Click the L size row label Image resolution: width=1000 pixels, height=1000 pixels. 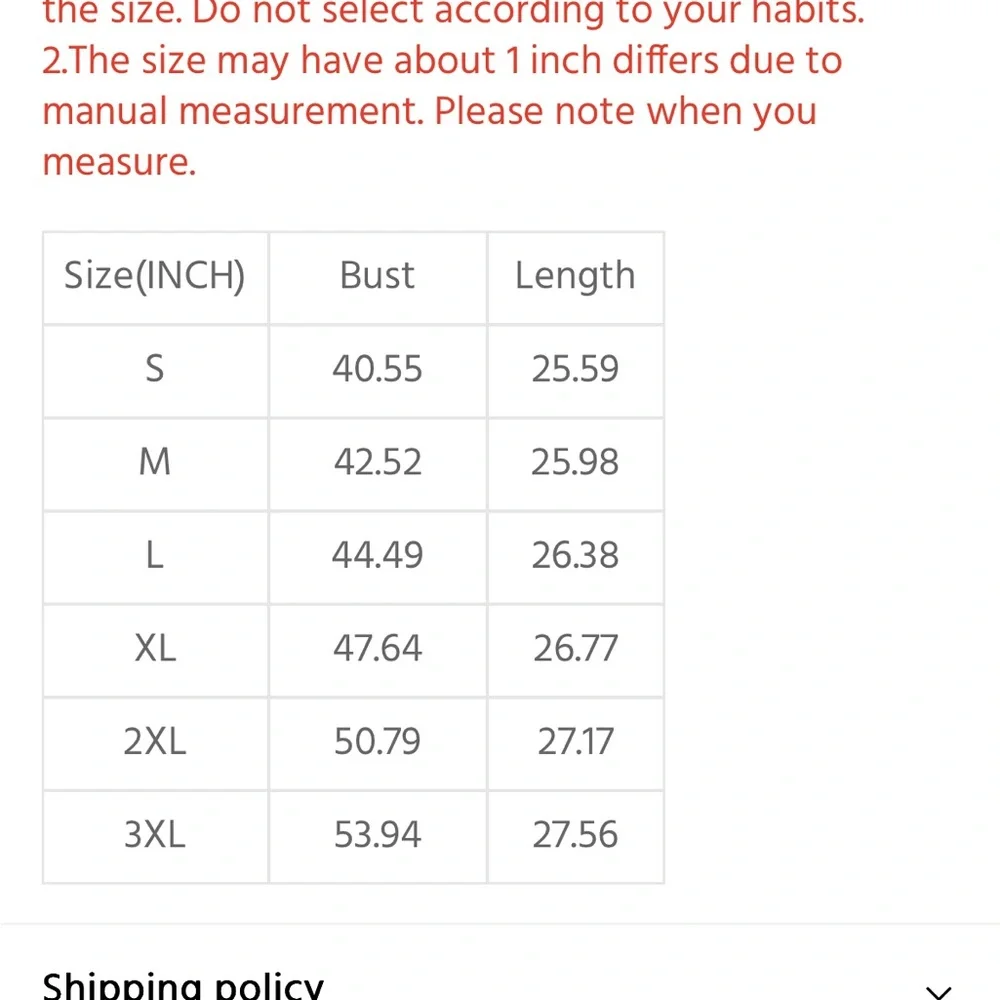tap(155, 555)
